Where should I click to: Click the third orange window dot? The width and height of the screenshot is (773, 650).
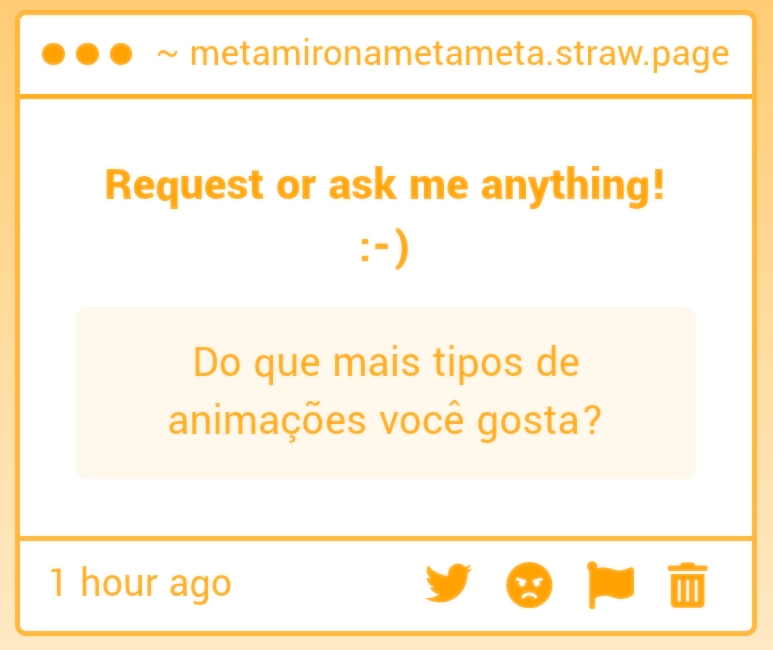tap(120, 54)
